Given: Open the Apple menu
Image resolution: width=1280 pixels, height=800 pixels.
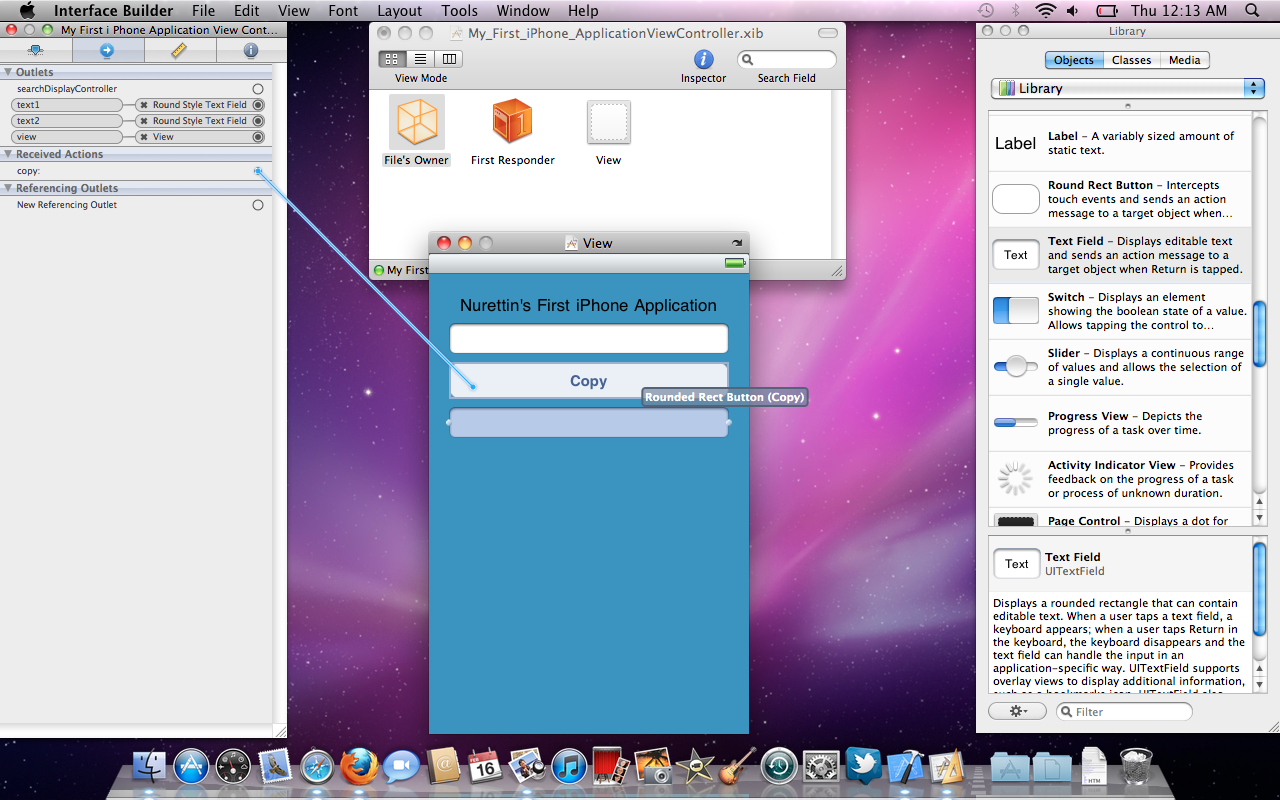Looking at the screenshot, I should tap(27, 11).
